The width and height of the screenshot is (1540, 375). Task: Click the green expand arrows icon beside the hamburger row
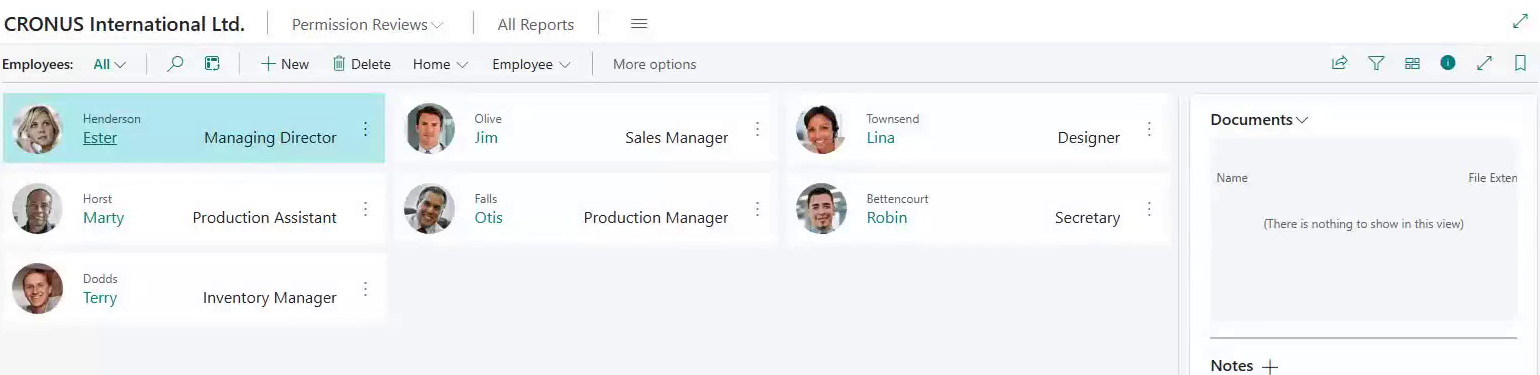[1520, 21]
